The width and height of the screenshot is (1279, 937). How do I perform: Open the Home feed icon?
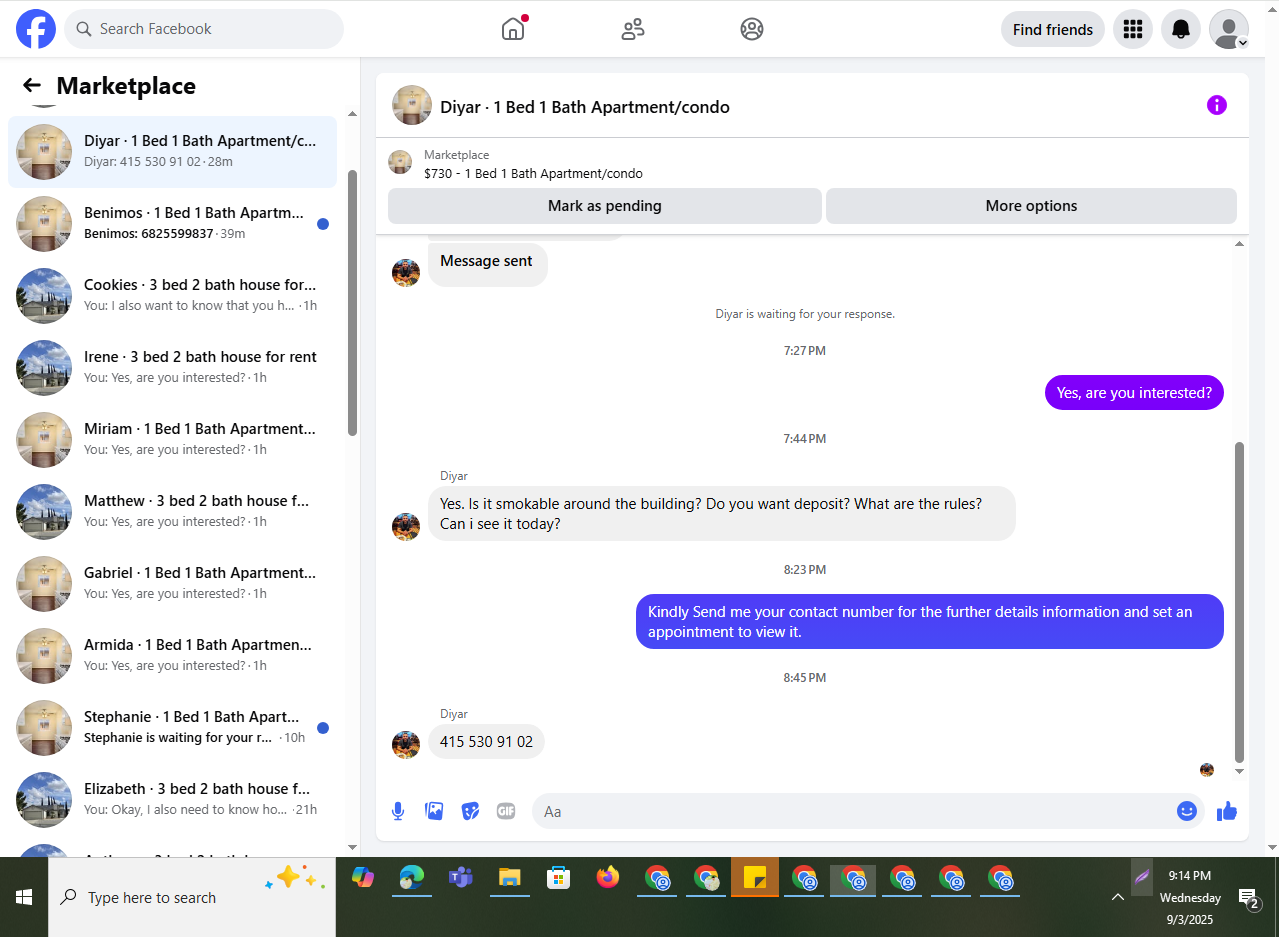pos(513,29)
